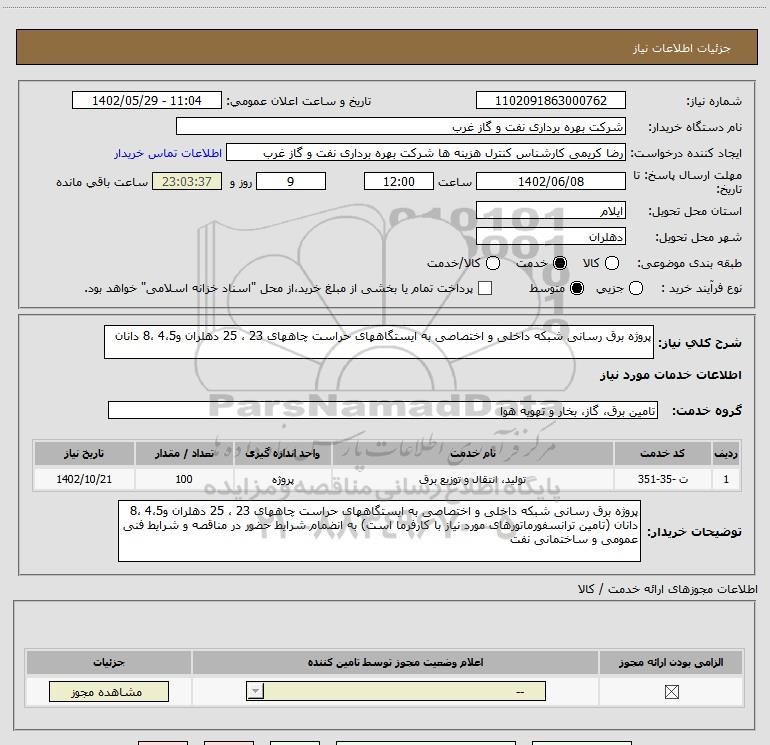Click the ردیف column header
Viewport: 770px width, 745px height.
(726, 453)
